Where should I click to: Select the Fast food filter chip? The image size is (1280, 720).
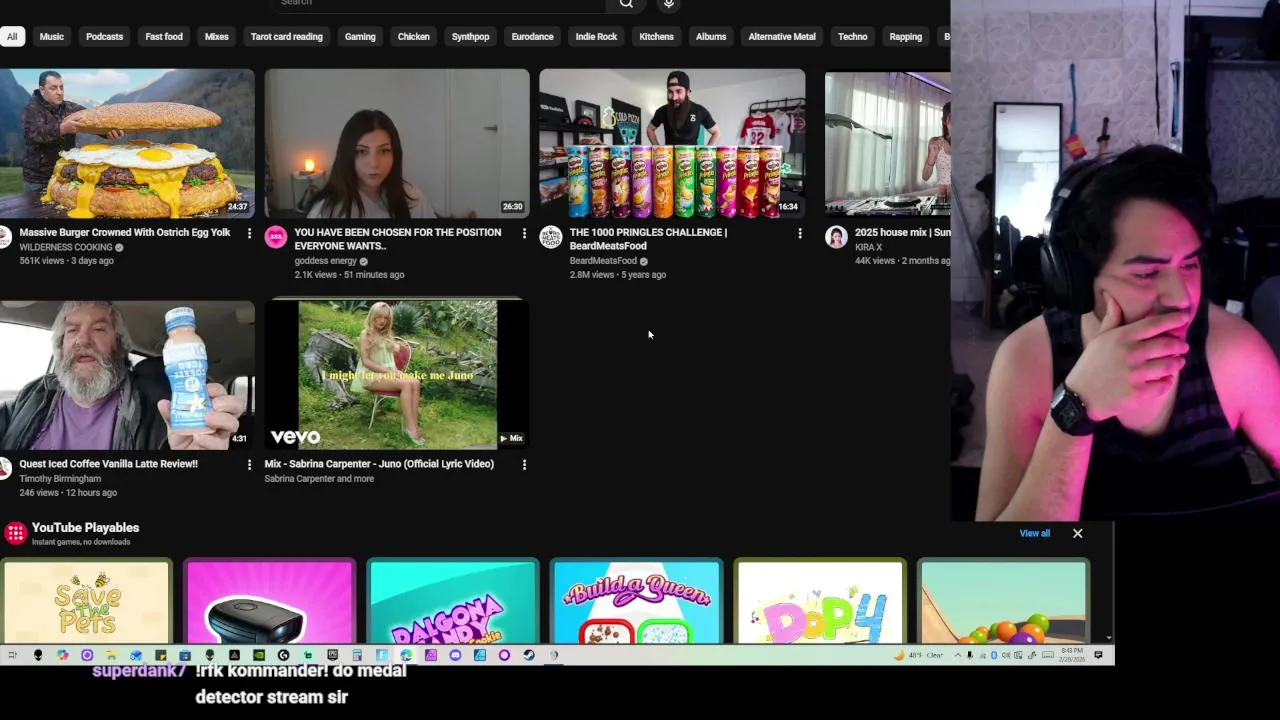pyautogui.click(x=164, y=37)
